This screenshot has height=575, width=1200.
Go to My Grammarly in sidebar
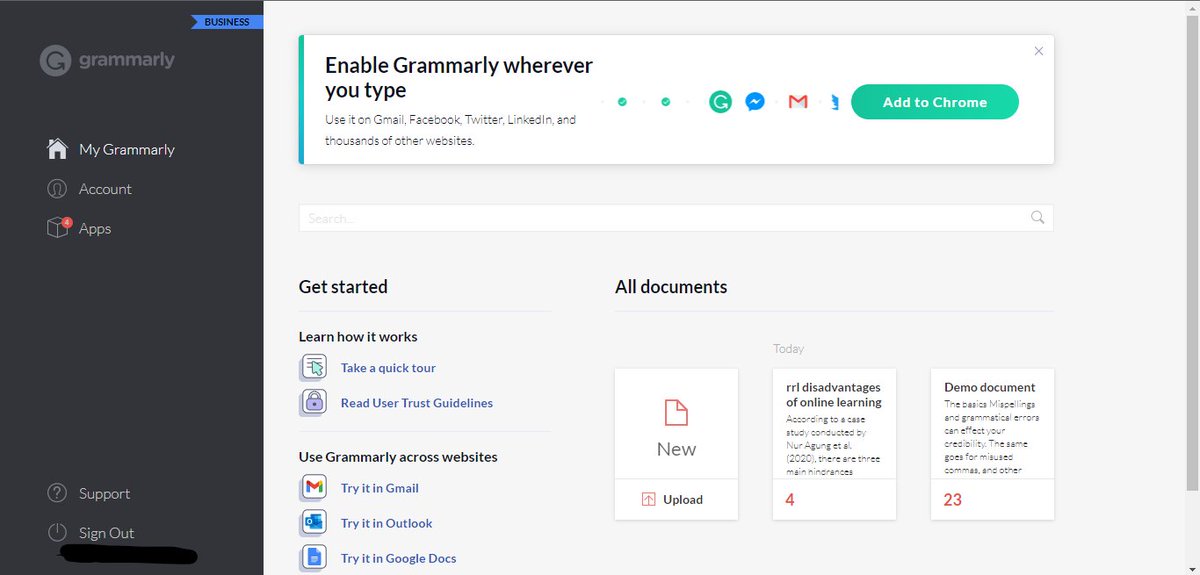pos(127,149)
